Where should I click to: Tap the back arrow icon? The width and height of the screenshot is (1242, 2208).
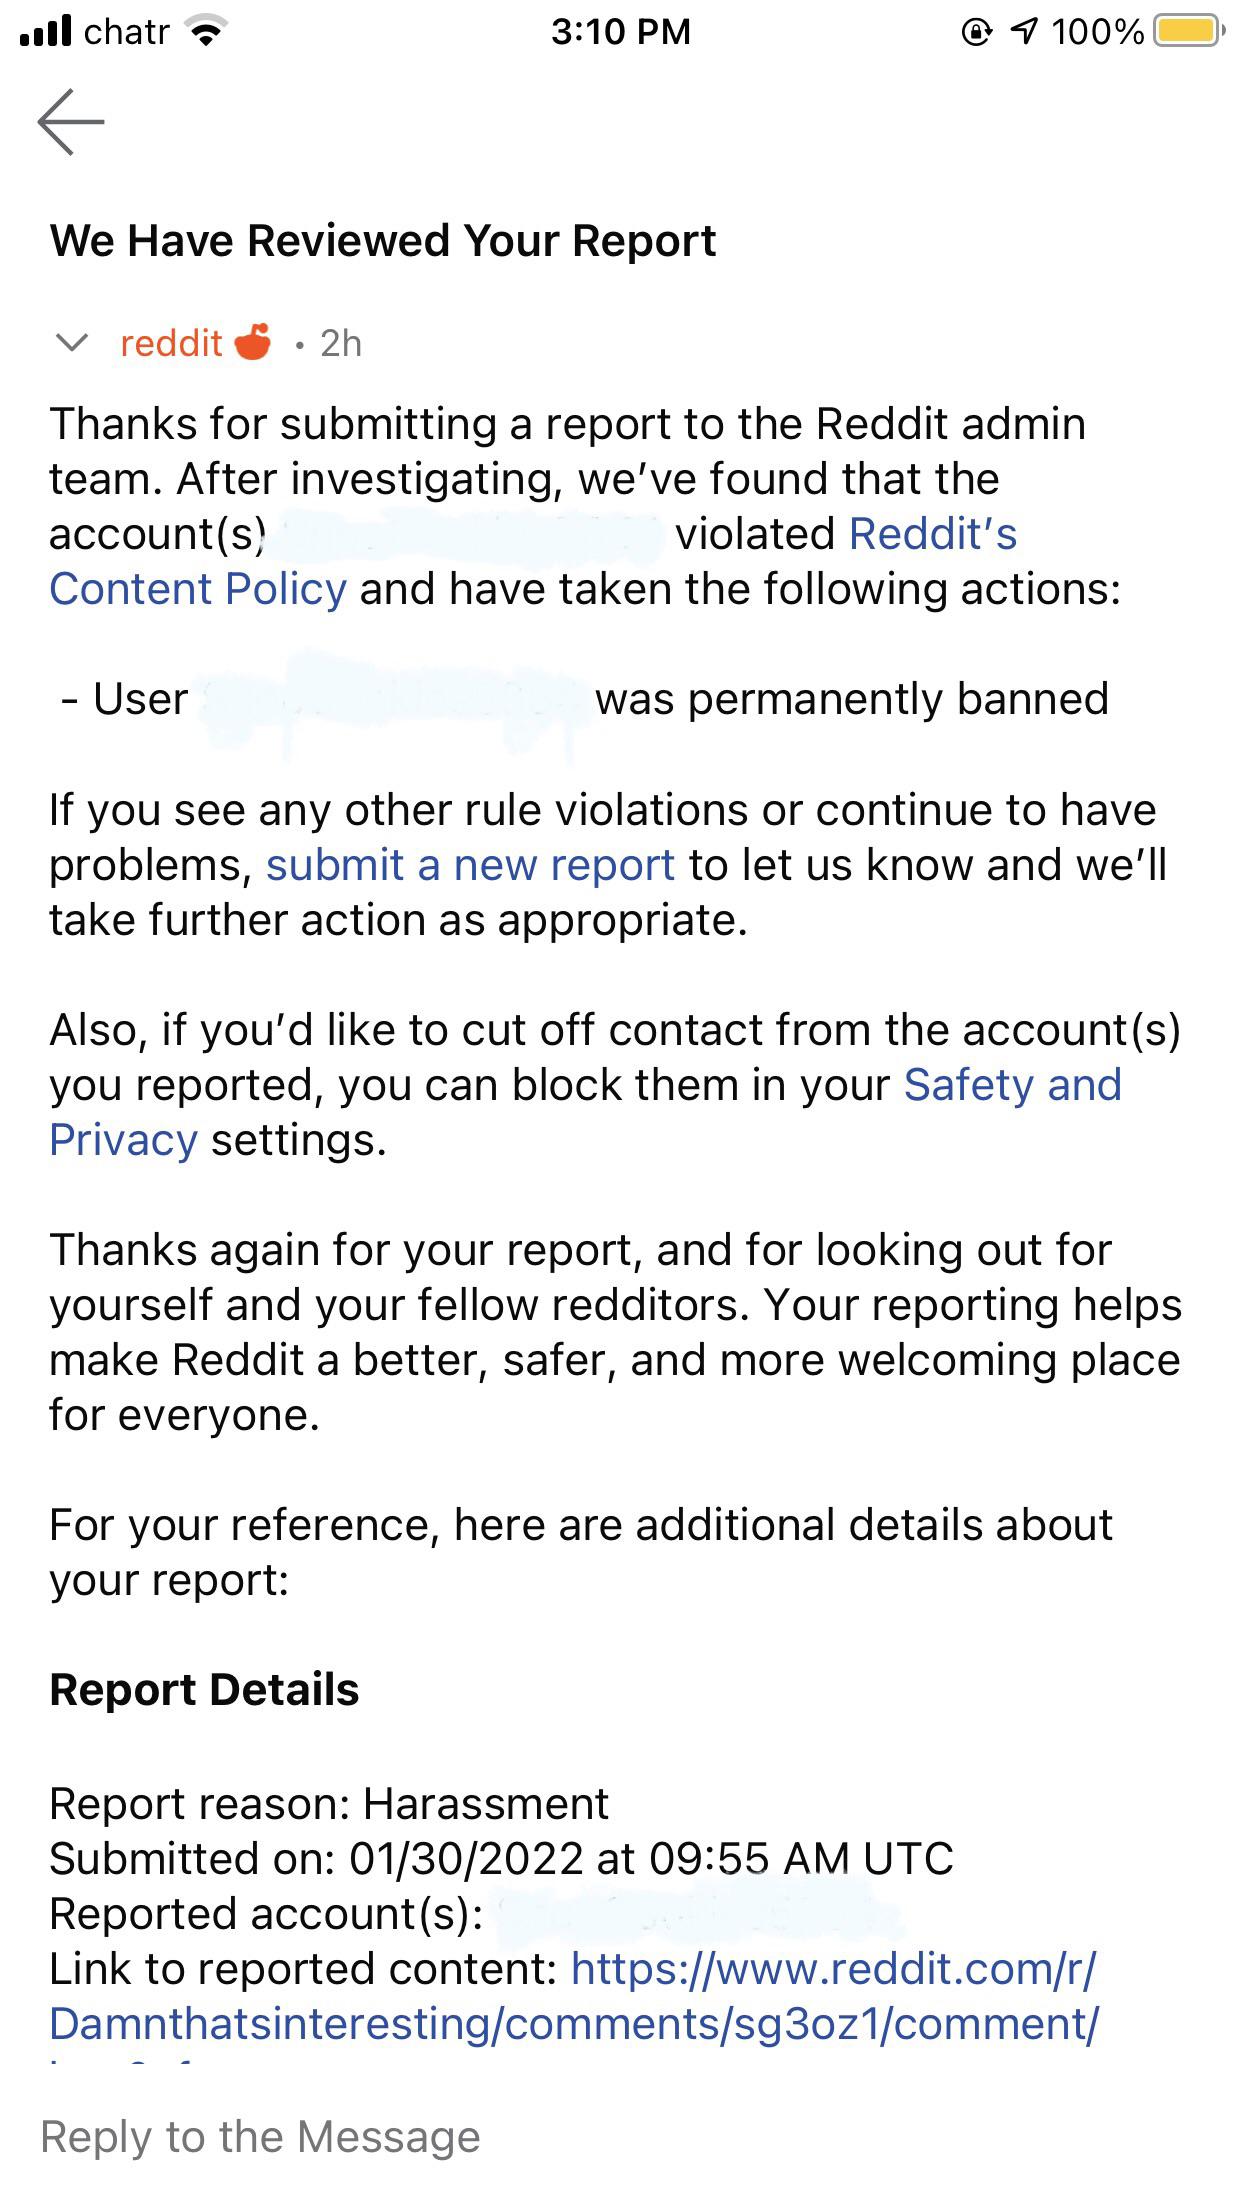[71, 122]
